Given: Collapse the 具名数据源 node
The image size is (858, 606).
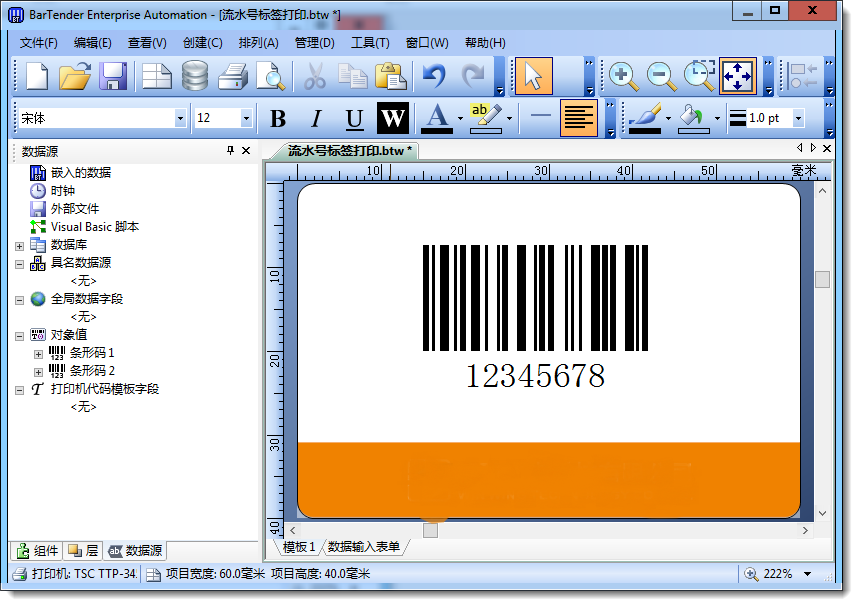Looking at the screenshot, I should coord(19,264).
